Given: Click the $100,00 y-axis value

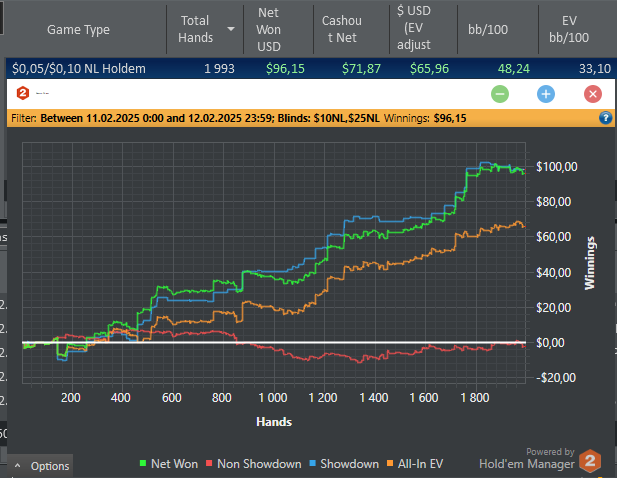Looking at the screenshot, I should 557,167.
